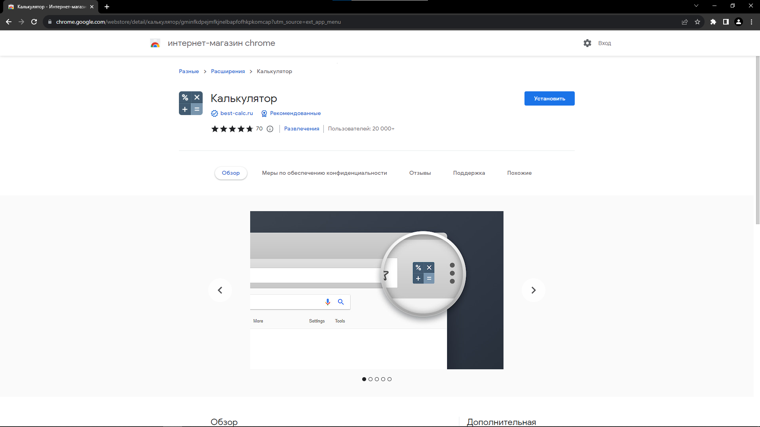This screenshot has width=760, height=427.
Task: Switch to the Поддержка tab
Action: [469, 173]
